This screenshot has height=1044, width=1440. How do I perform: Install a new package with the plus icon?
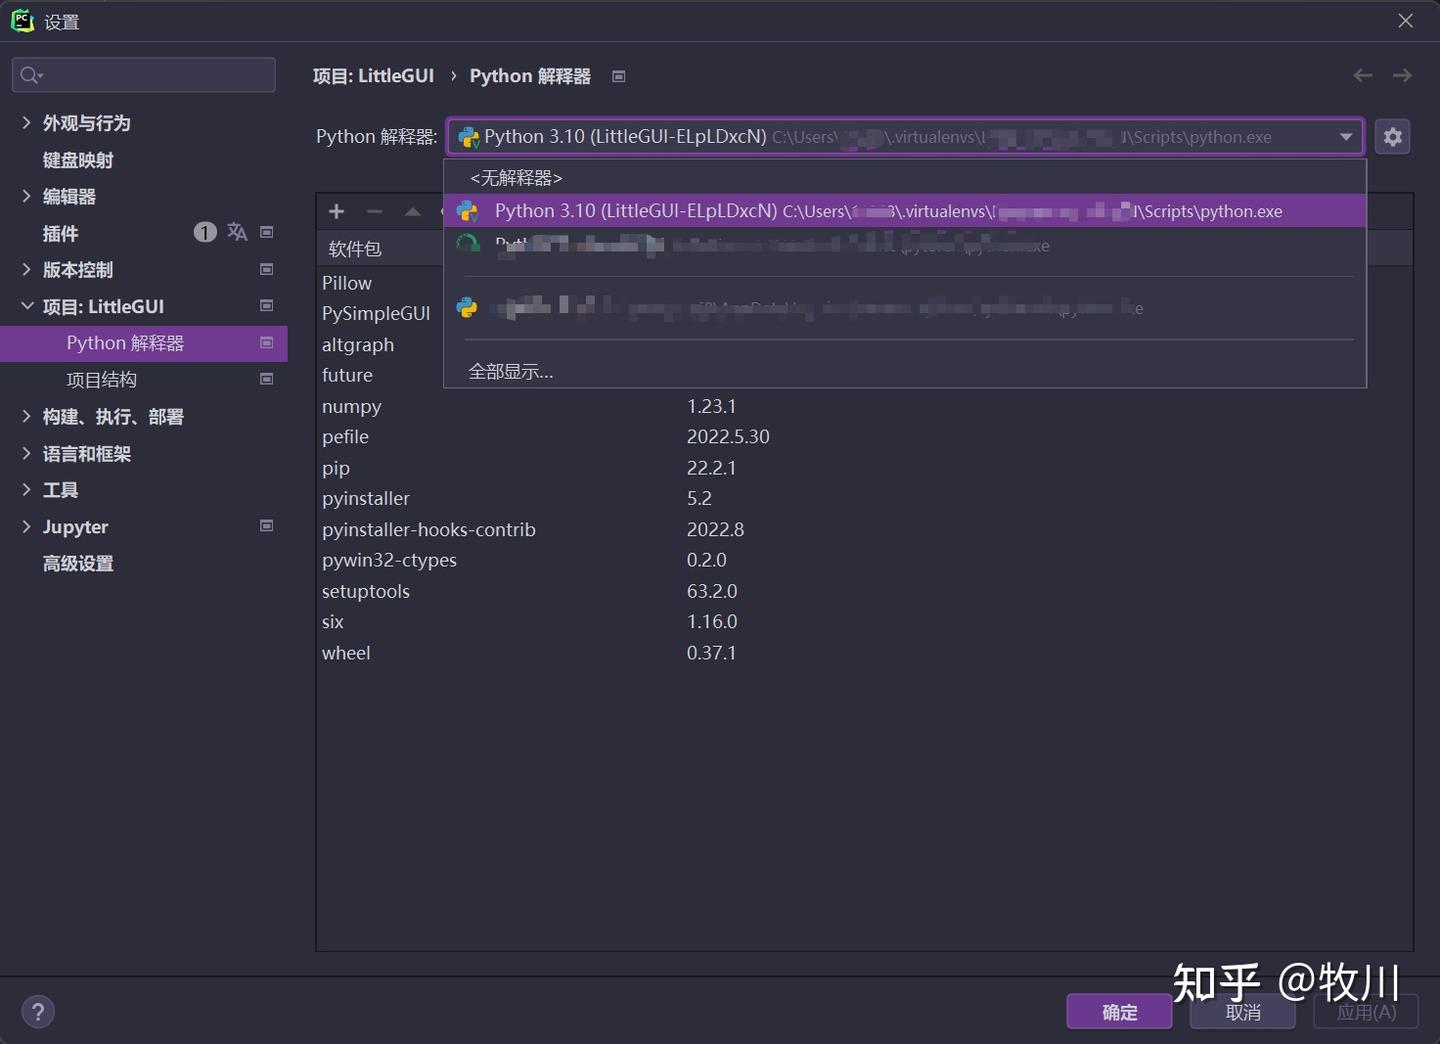[x=336, y=211]
